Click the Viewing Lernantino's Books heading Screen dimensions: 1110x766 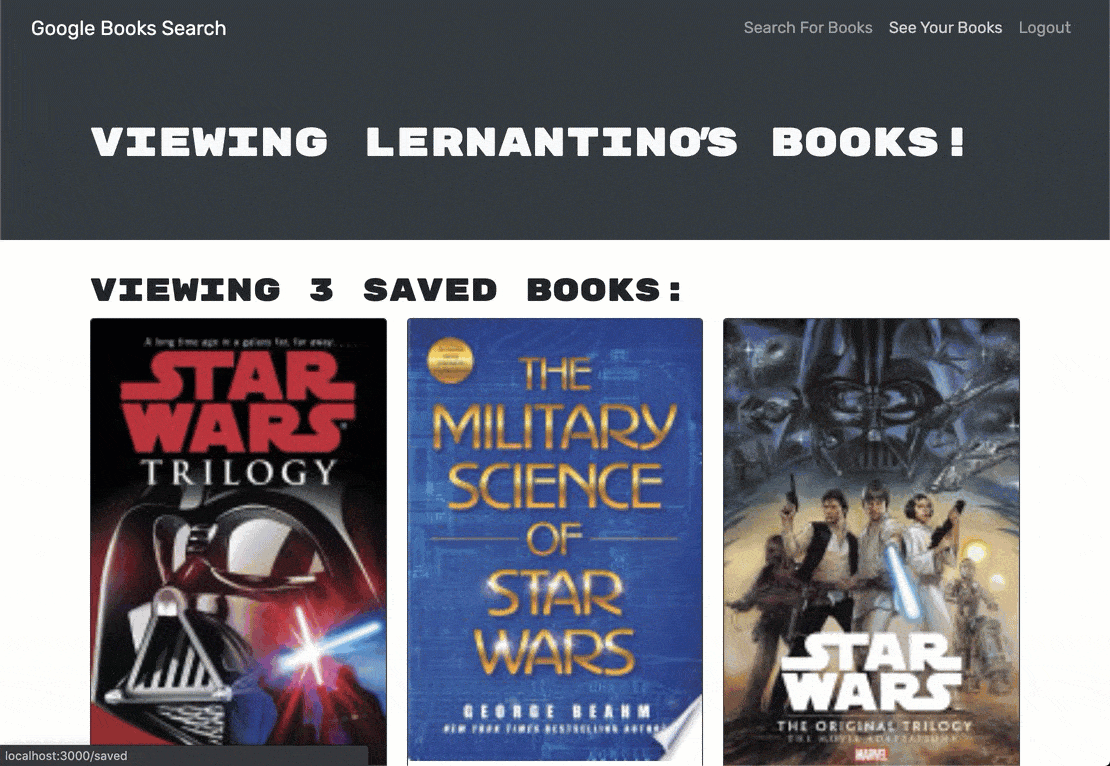(x=528, y=141)
